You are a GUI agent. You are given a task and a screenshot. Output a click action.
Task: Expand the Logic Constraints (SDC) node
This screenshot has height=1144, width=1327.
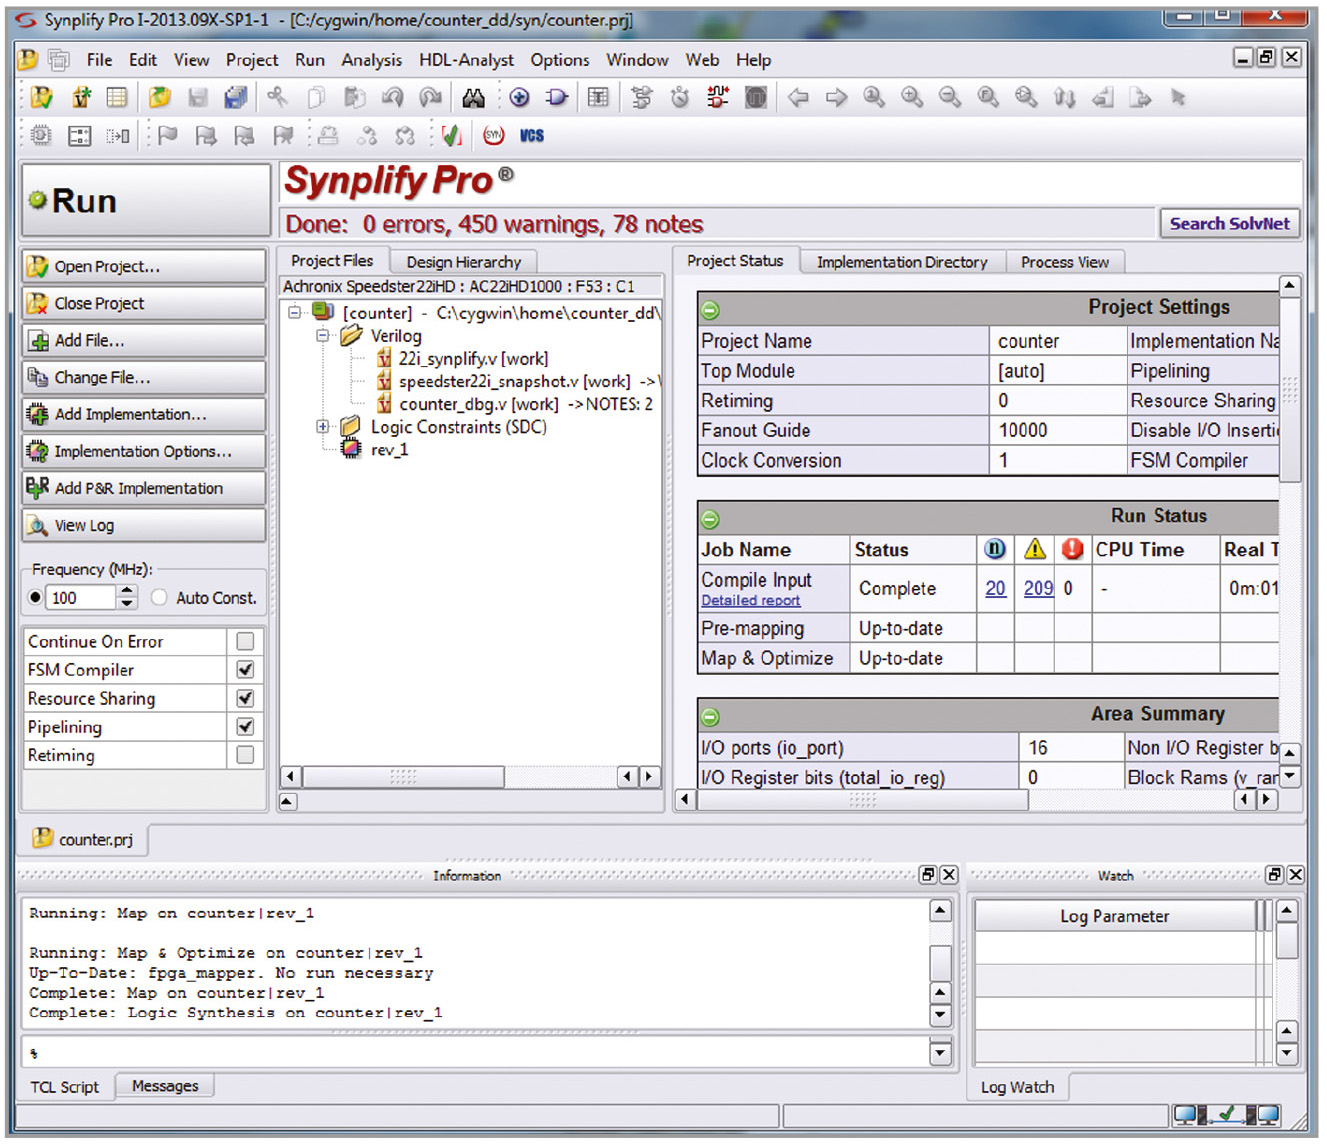[x=323, y=426]
